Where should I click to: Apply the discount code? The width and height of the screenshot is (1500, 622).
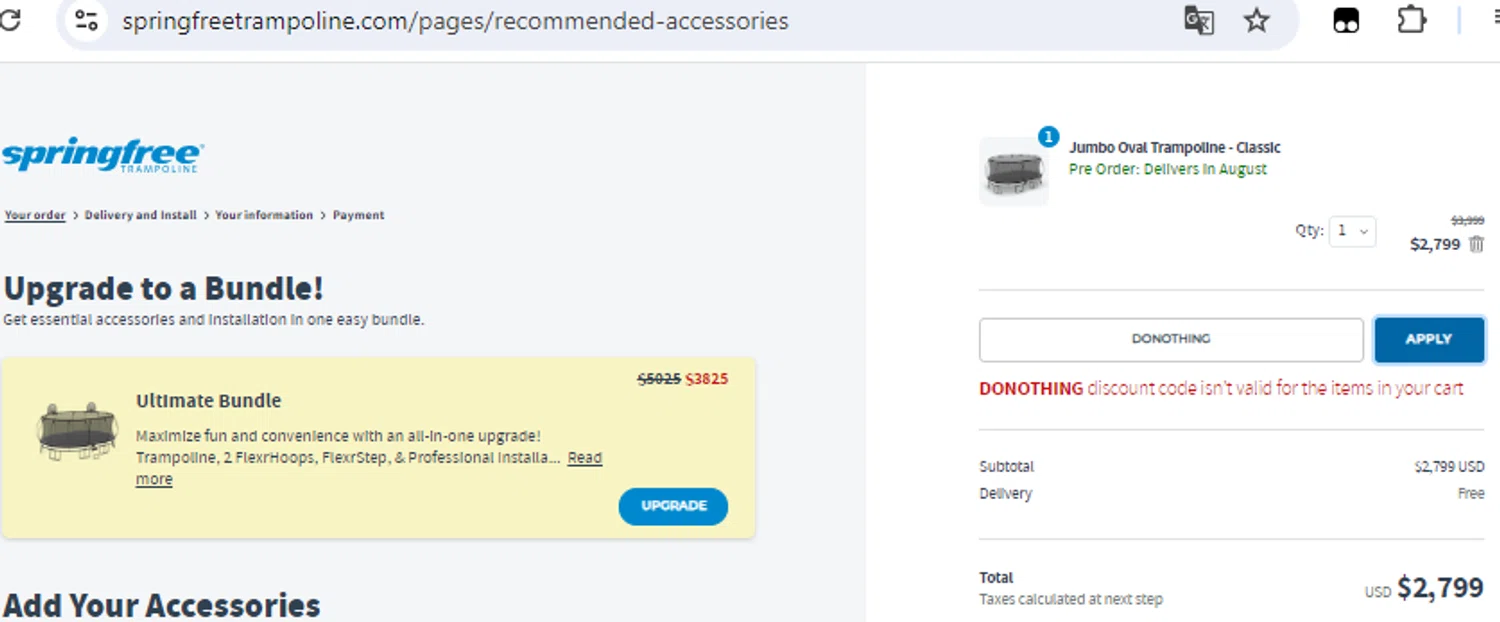click(x=1428, y=340)
